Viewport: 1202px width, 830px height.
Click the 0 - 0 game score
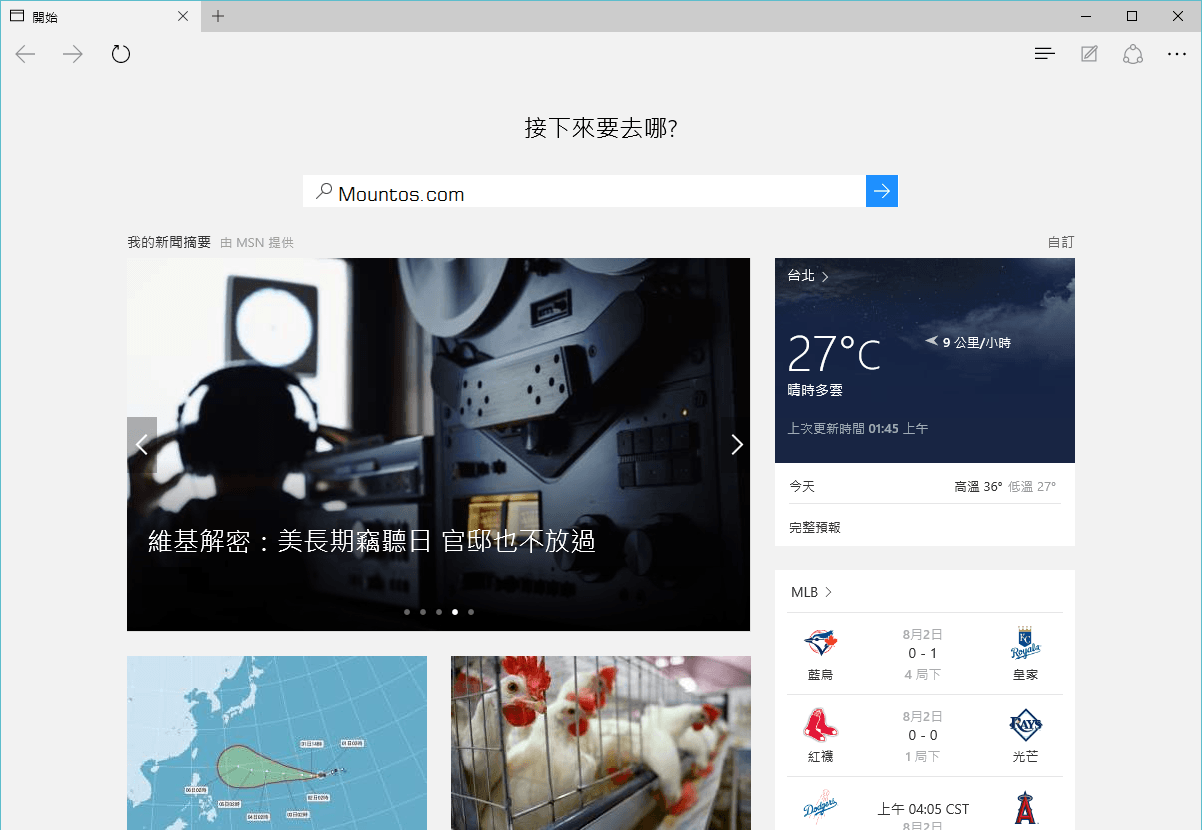click(922, 735)
